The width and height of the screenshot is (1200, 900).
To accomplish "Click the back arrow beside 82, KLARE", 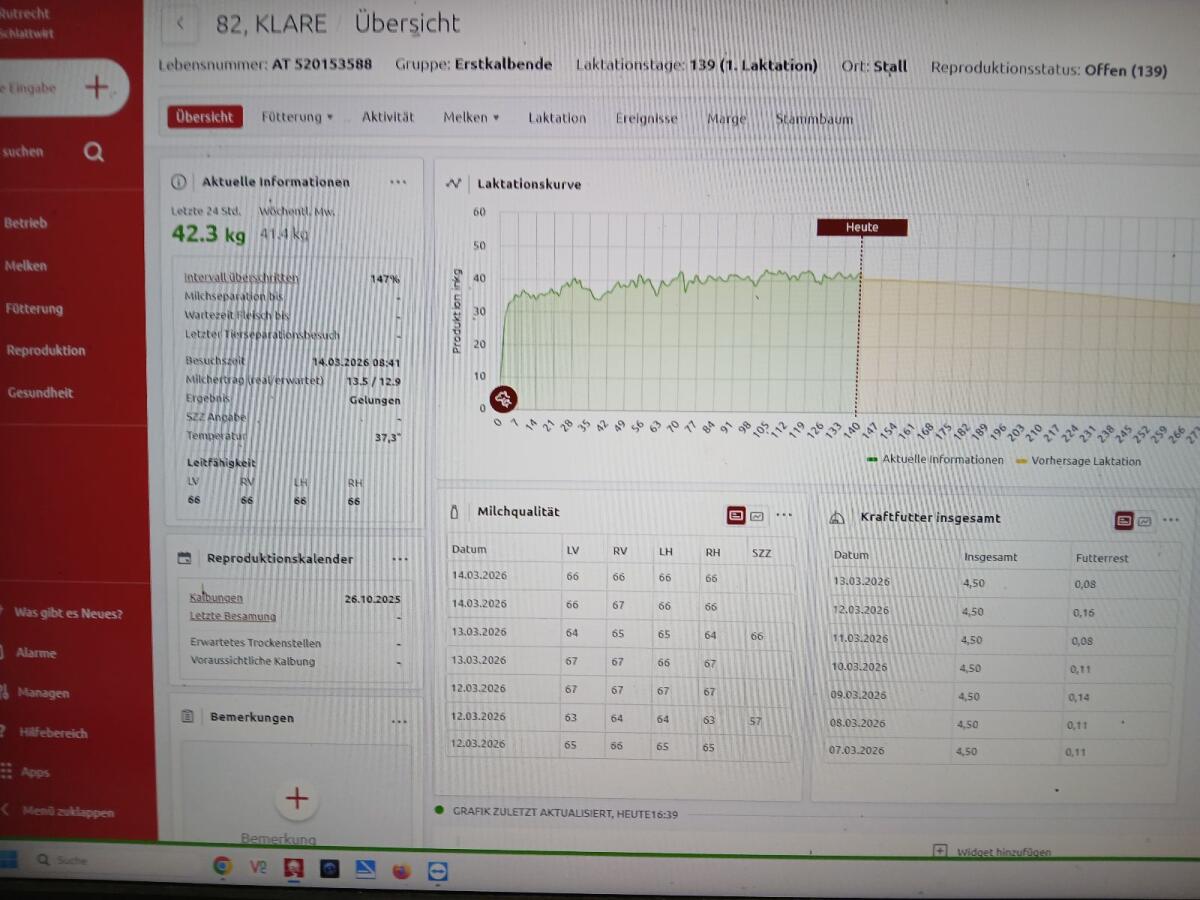I will pyautogui.click(x=180, y=24).
